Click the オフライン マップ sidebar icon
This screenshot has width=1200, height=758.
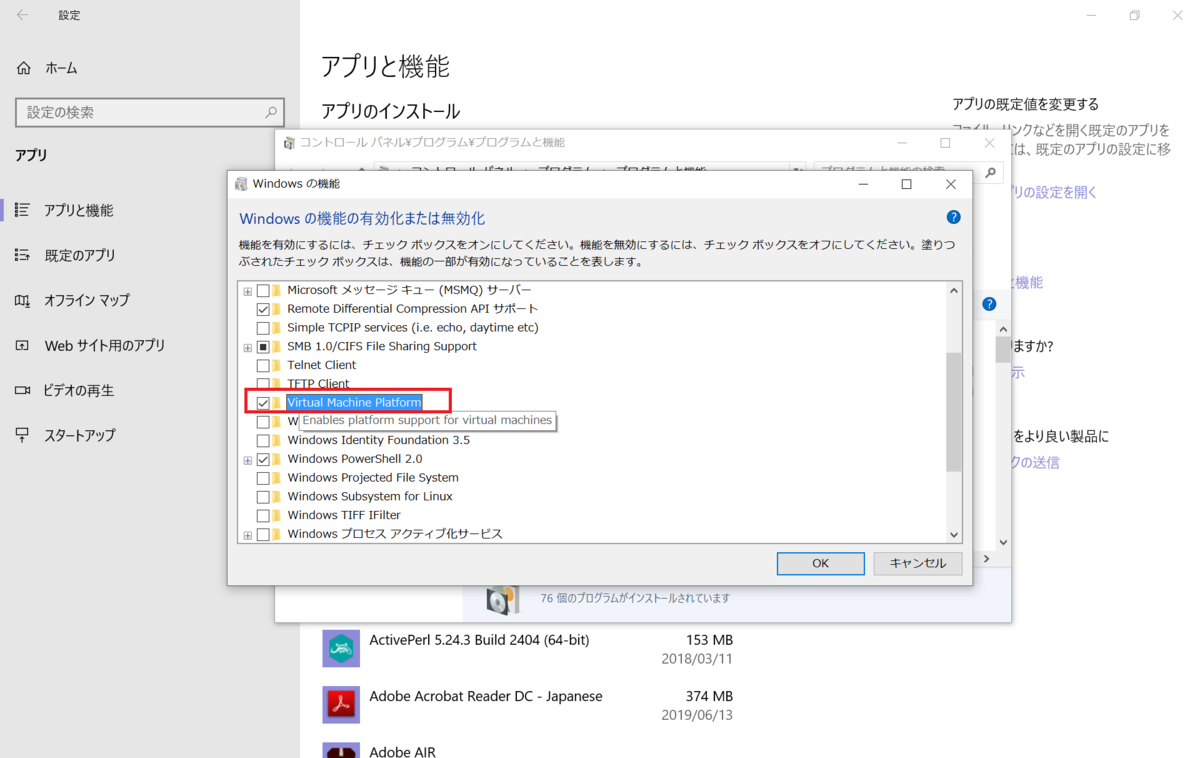[x=22, y=300]
